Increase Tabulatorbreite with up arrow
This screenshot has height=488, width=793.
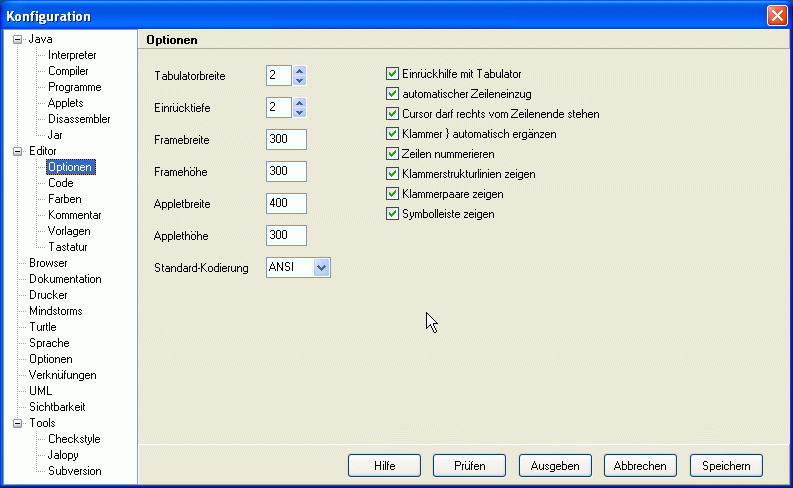(299, 71)
